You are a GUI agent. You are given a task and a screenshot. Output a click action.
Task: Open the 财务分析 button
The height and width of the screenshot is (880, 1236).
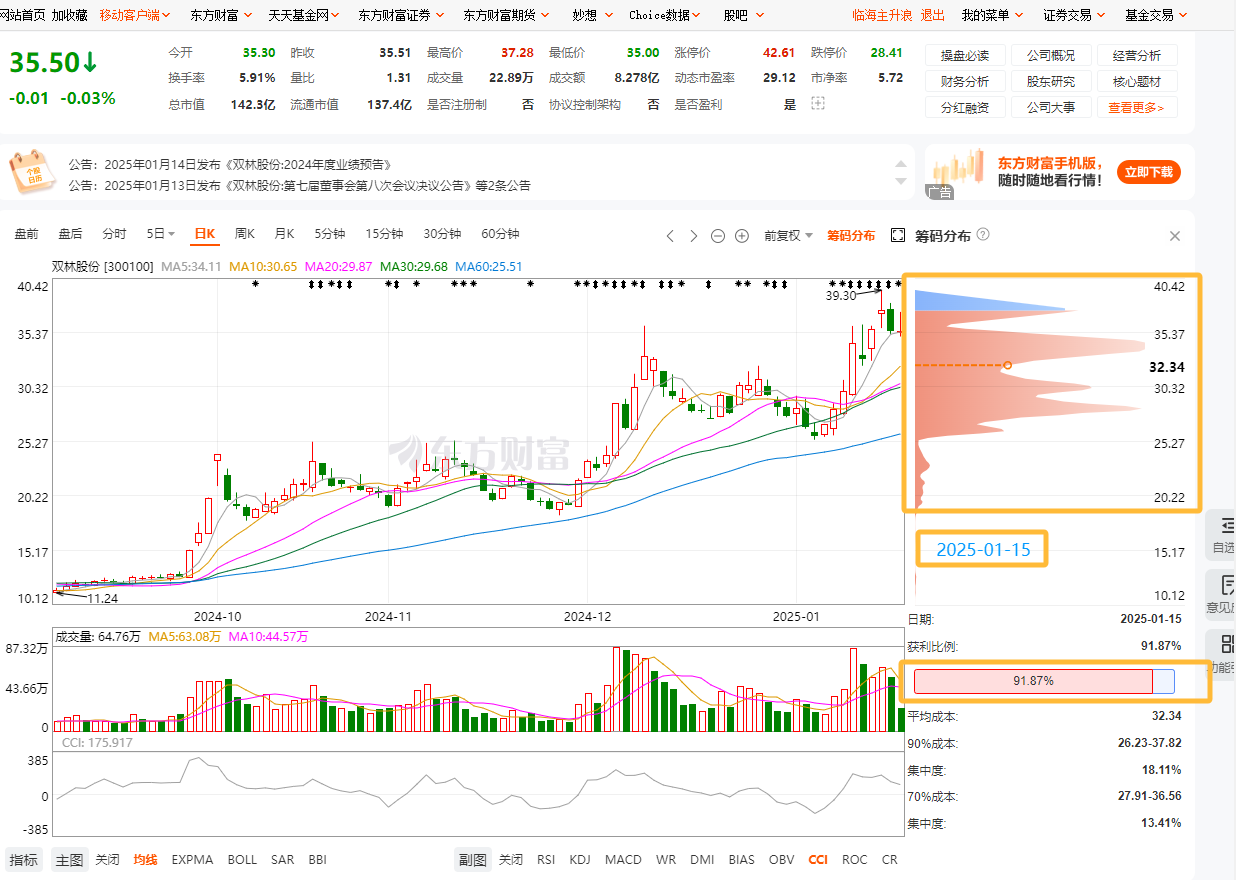[965, 81]
